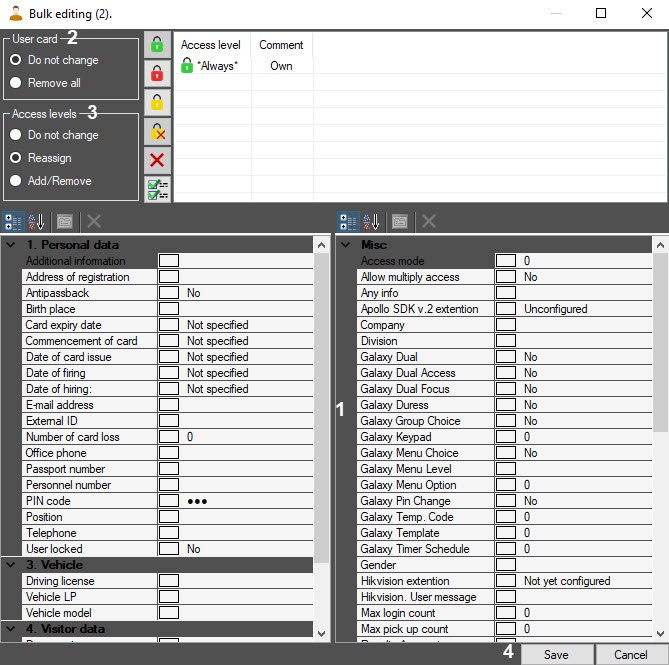Click Categorized view icon above Misc list

click(349, 222)
